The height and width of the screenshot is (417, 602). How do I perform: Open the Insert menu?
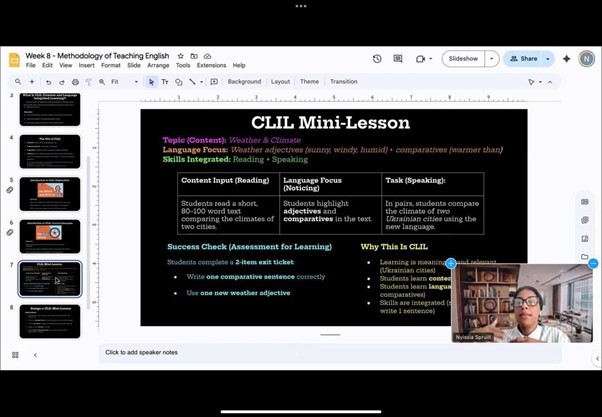pyautogui.click(x=87, y=66)
